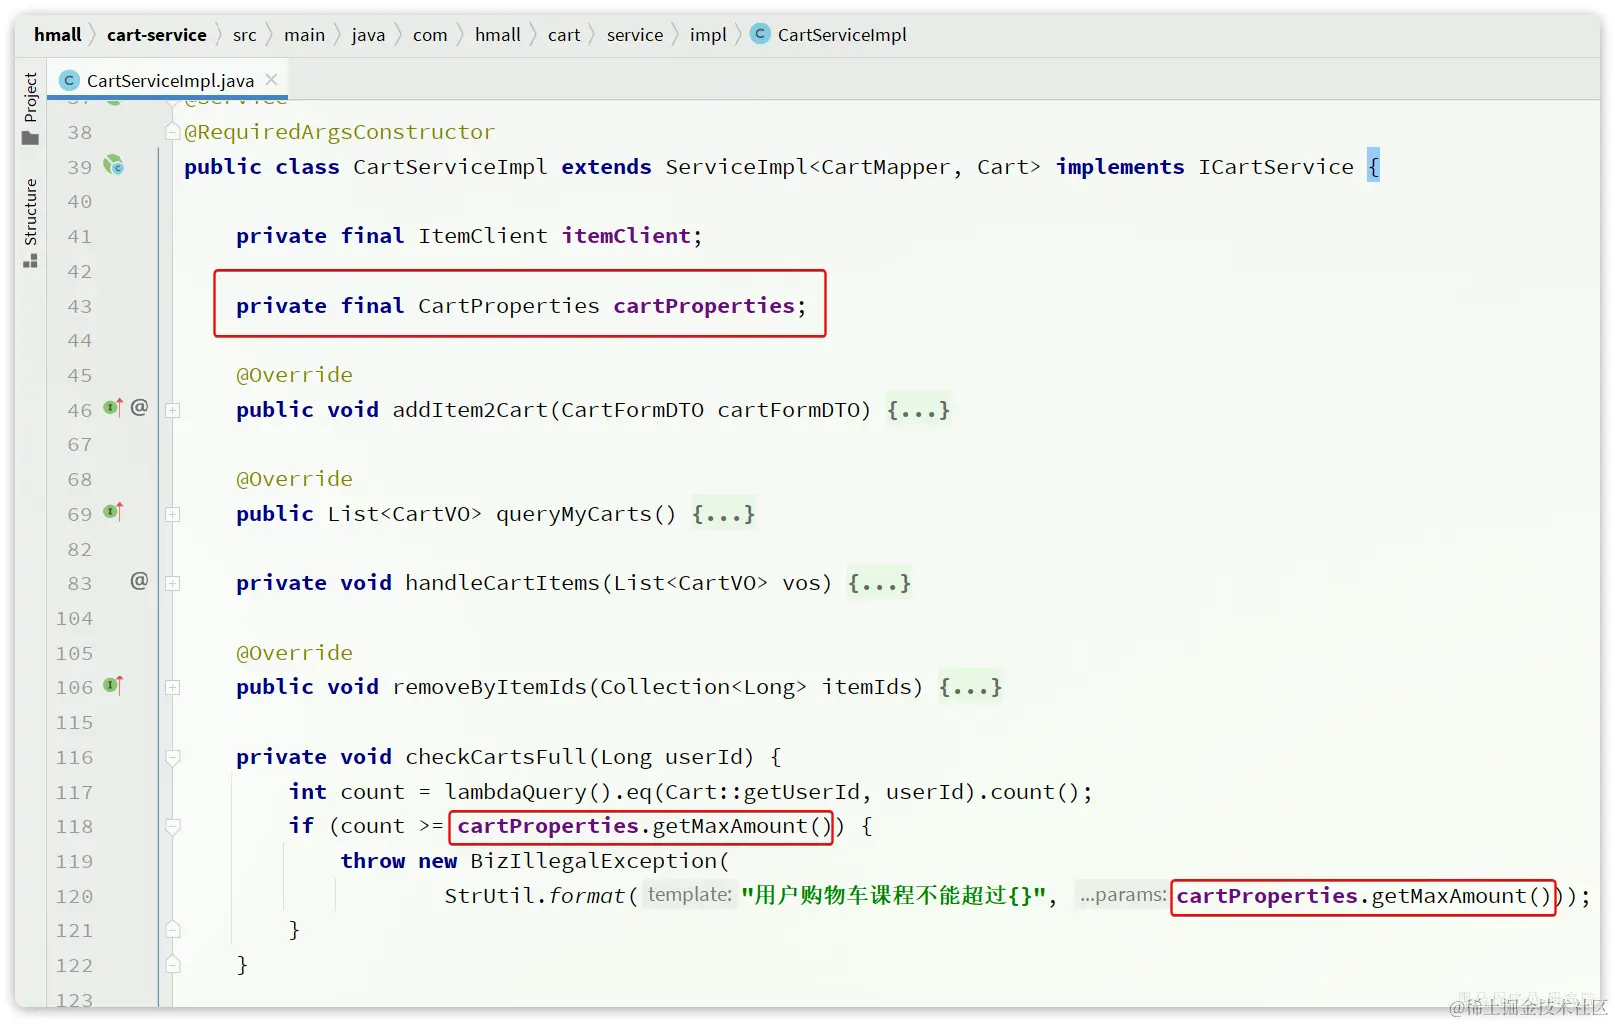
Task: Collapse the if block at line 118
Action: tap(173, 826)
